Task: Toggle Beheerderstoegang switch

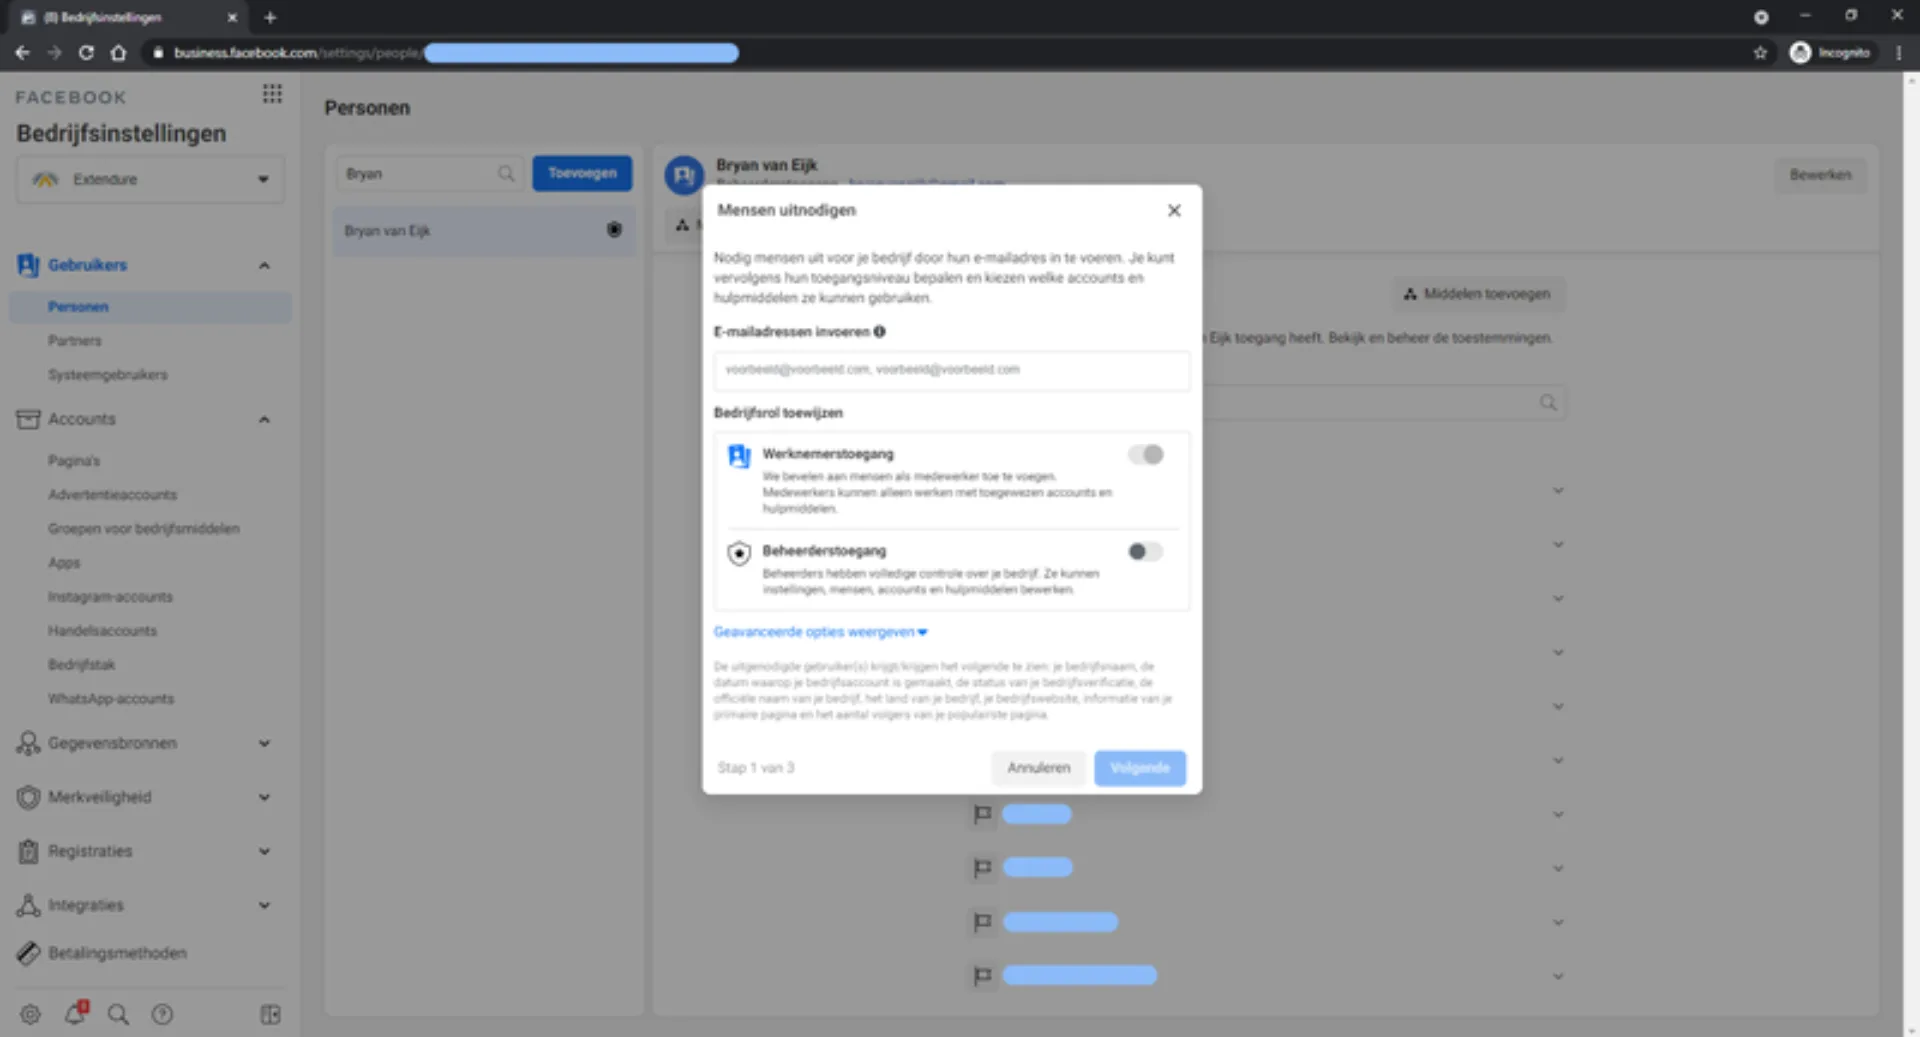Action: click(x=1146, y=552)
